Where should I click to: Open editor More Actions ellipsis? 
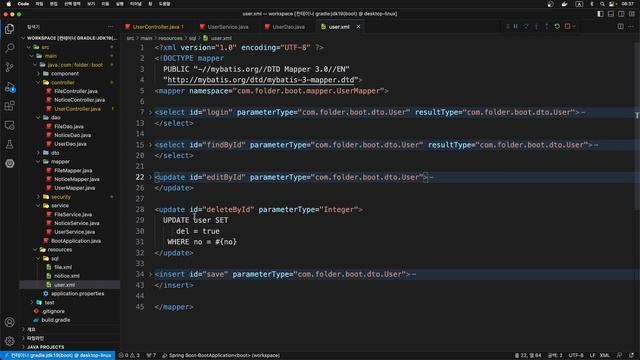point(631,27)
